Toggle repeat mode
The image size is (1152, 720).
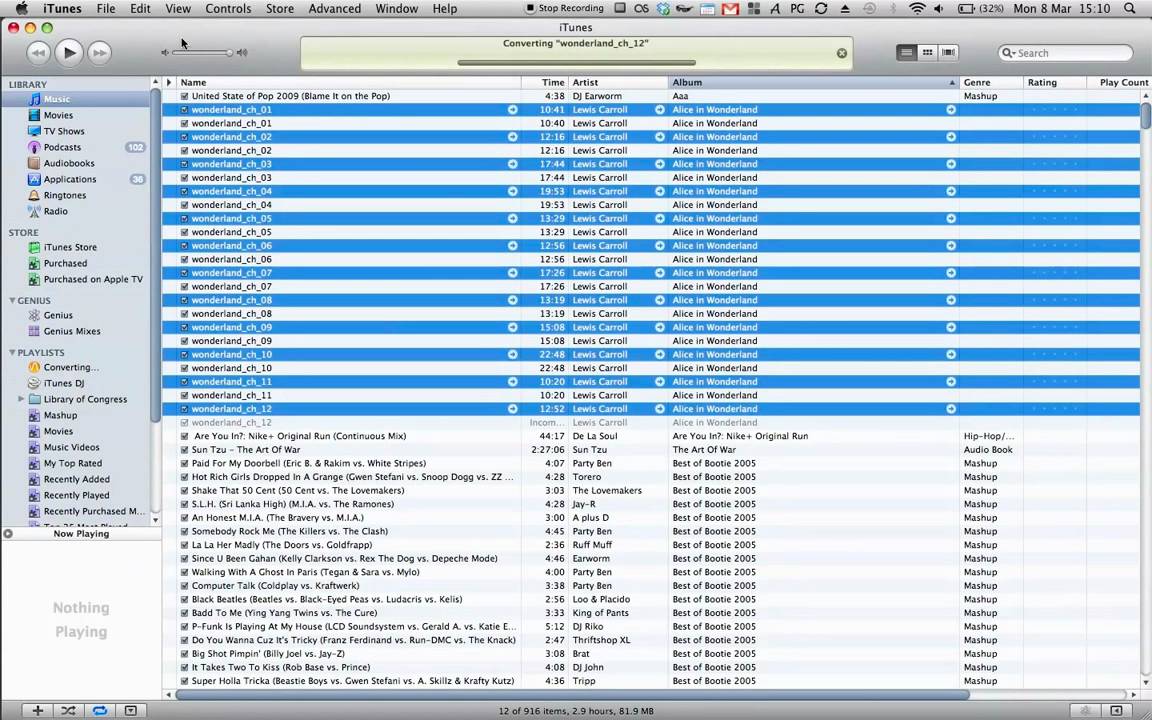click(x=99, y=710)
